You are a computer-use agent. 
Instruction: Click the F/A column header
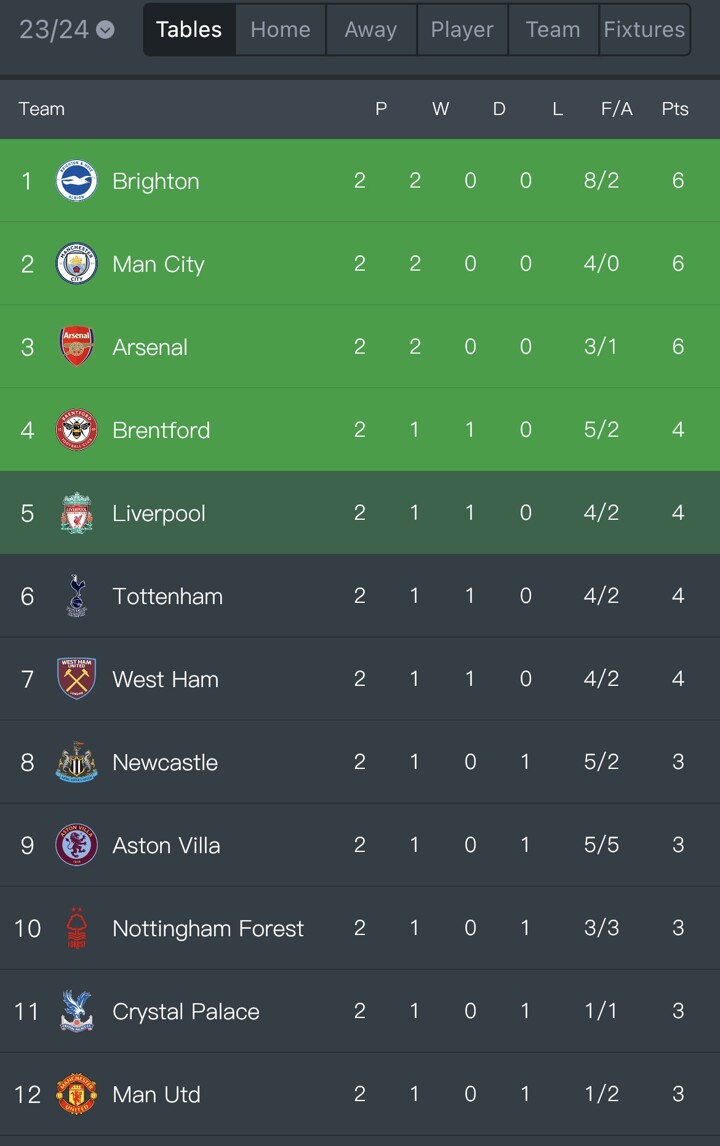(617, 109)
